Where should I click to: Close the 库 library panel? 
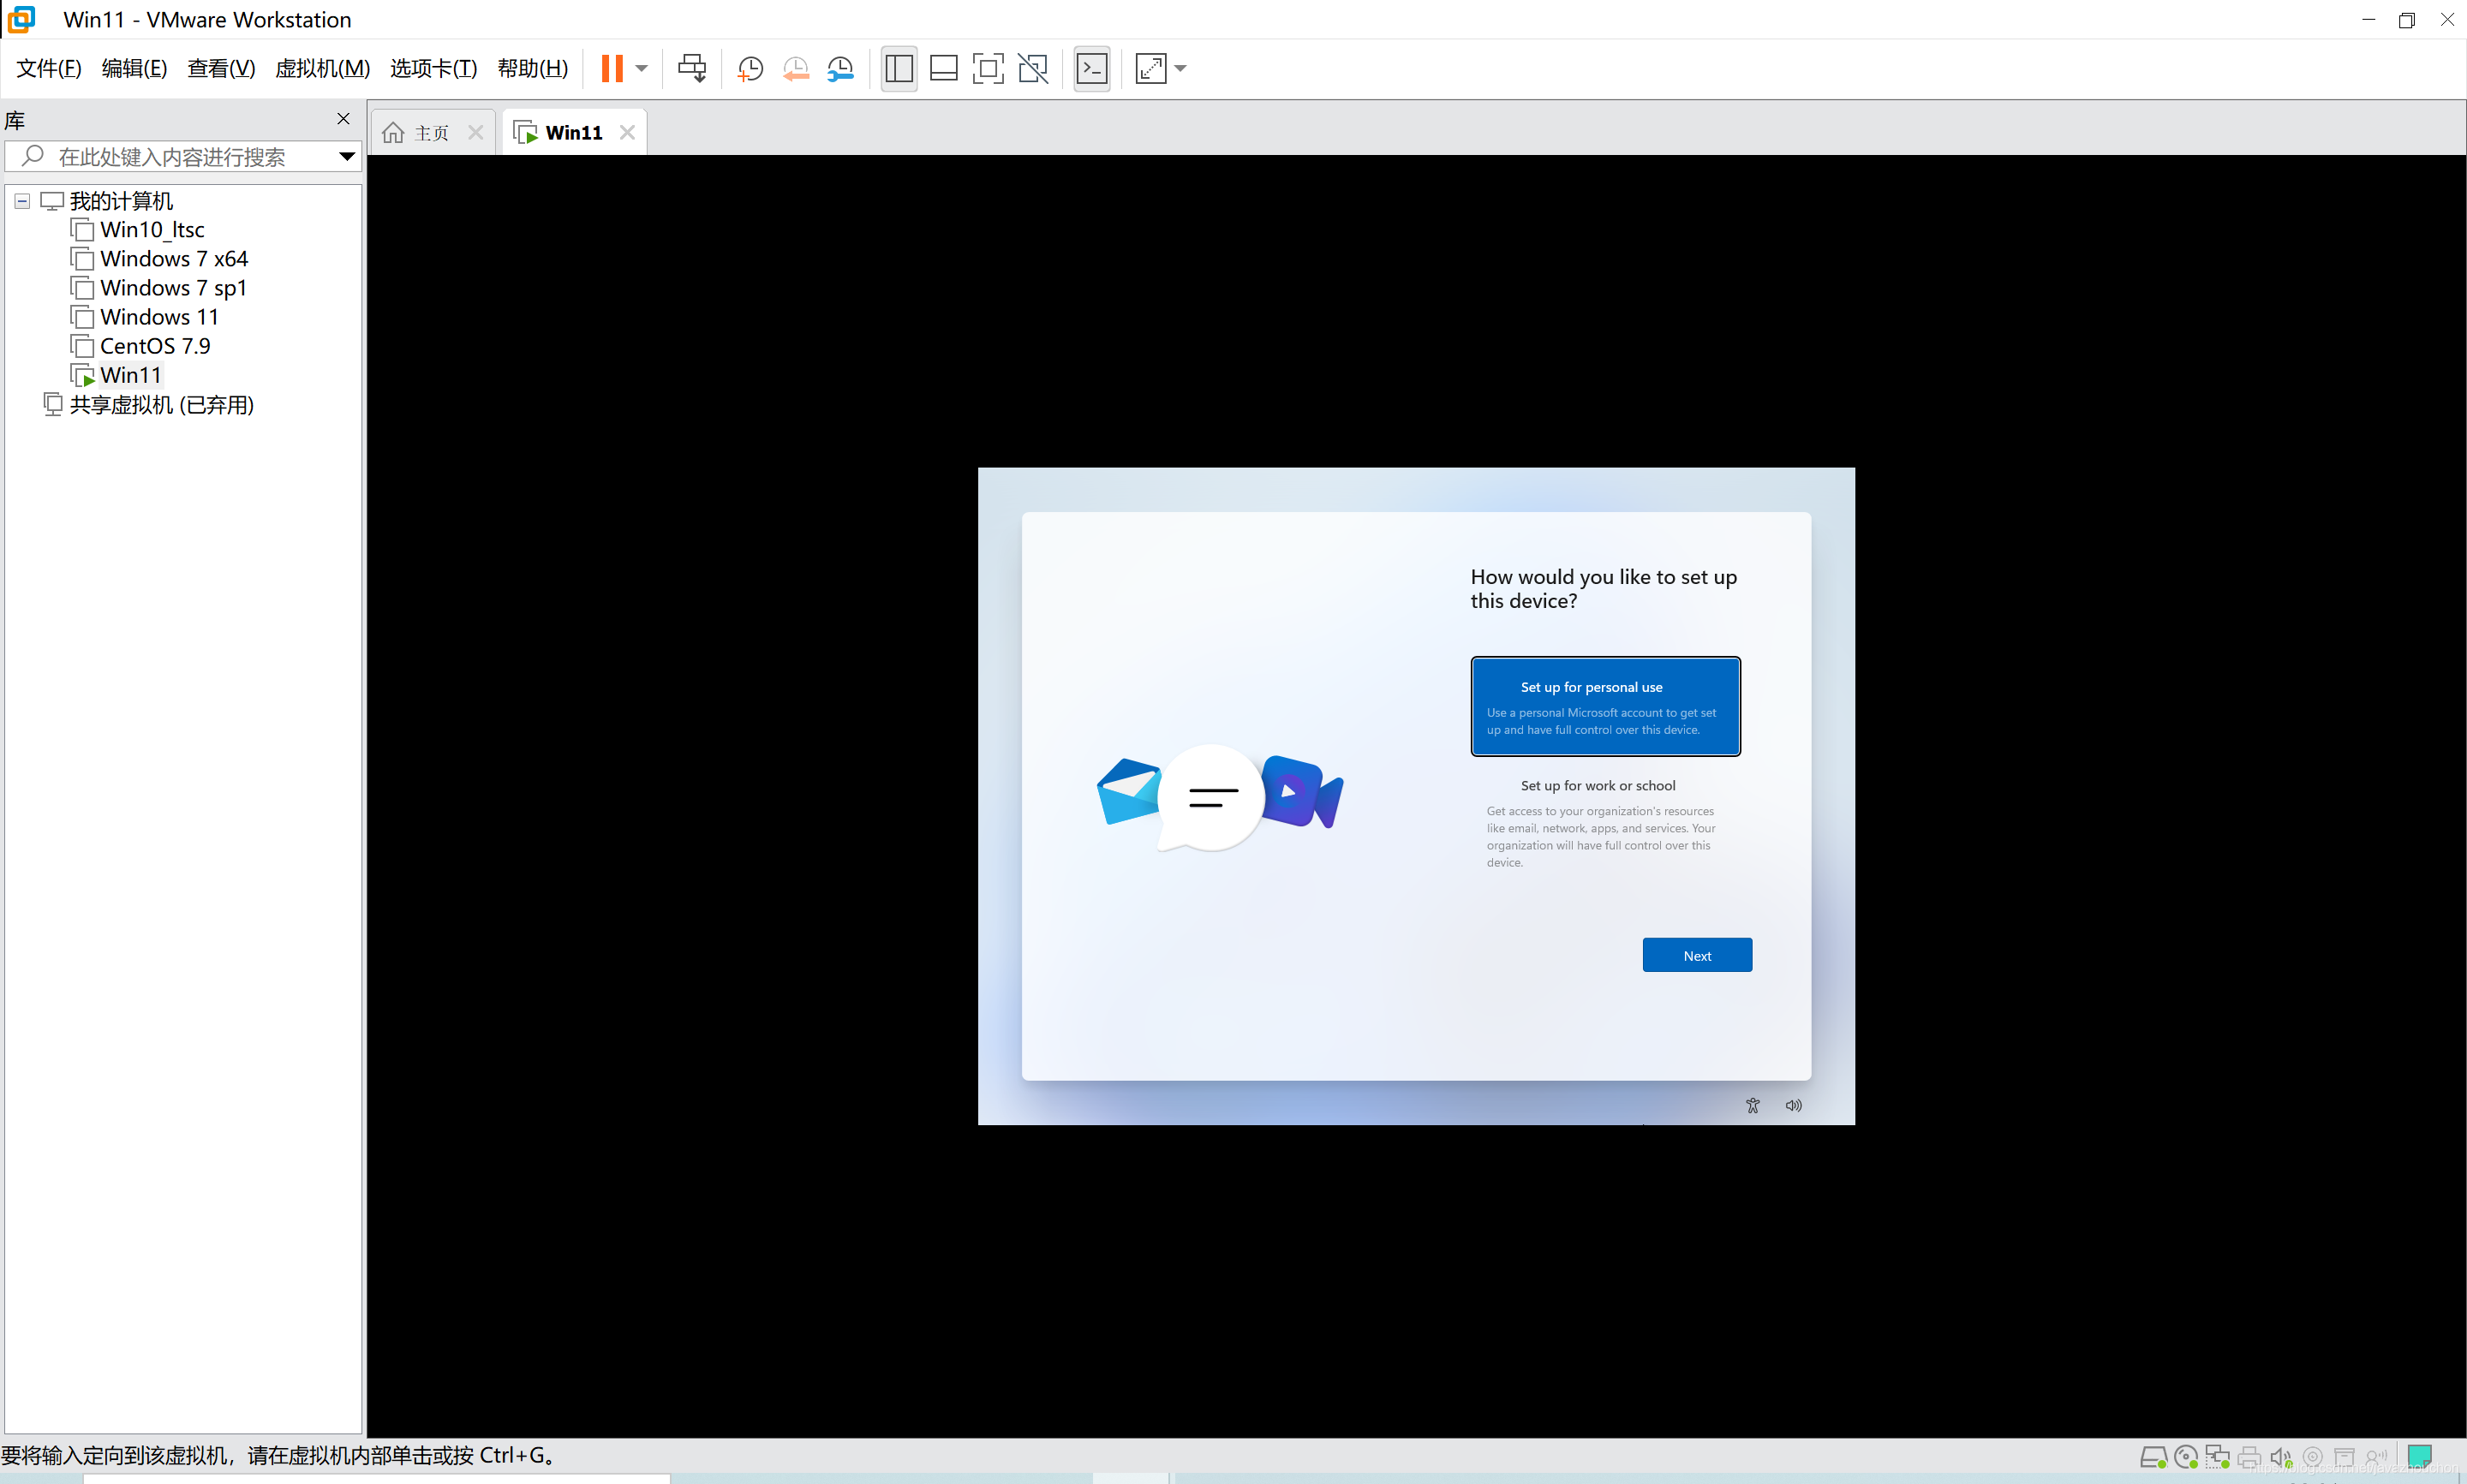click(343, 119)
